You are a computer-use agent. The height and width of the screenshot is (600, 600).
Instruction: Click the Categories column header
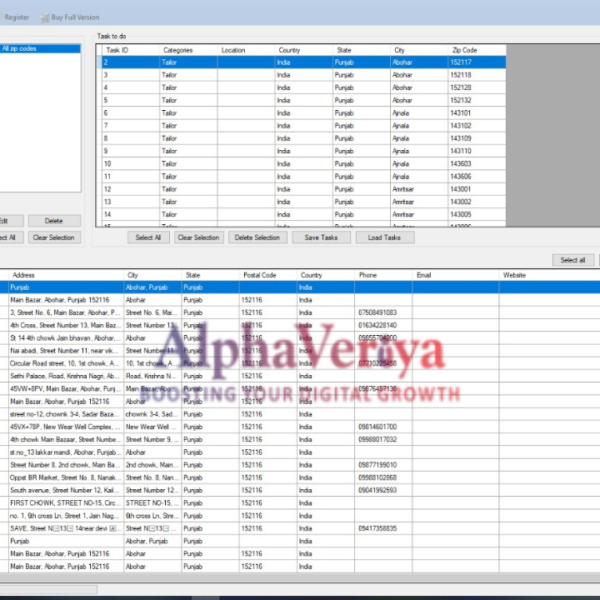pyautogui.click(x=188, y=50)
